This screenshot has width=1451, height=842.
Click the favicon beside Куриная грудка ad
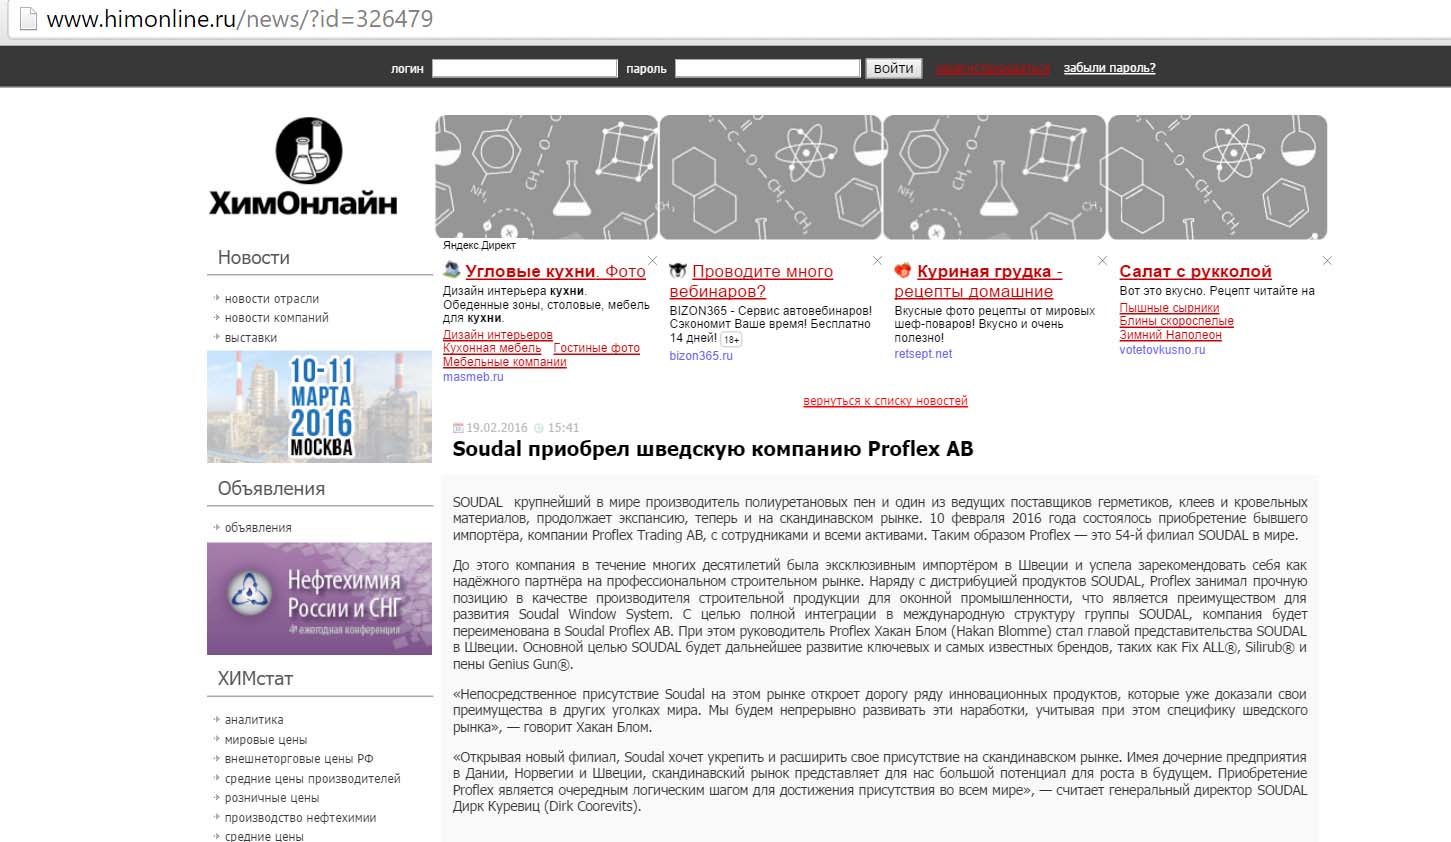tap(903, 270)
